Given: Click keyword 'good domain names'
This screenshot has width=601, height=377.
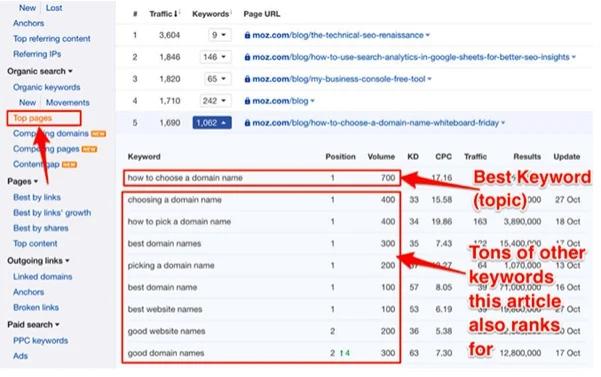Looking at the screenshot, I should click(x=166, y=353).
